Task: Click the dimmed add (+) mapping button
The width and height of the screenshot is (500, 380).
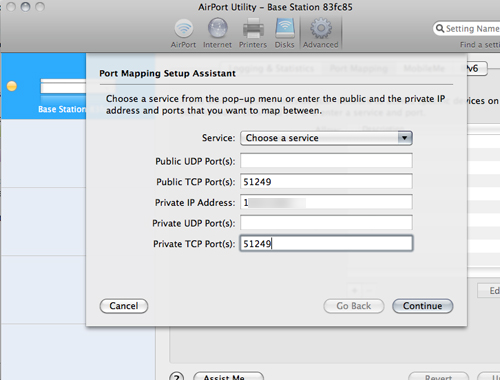Action: (355, 291)
